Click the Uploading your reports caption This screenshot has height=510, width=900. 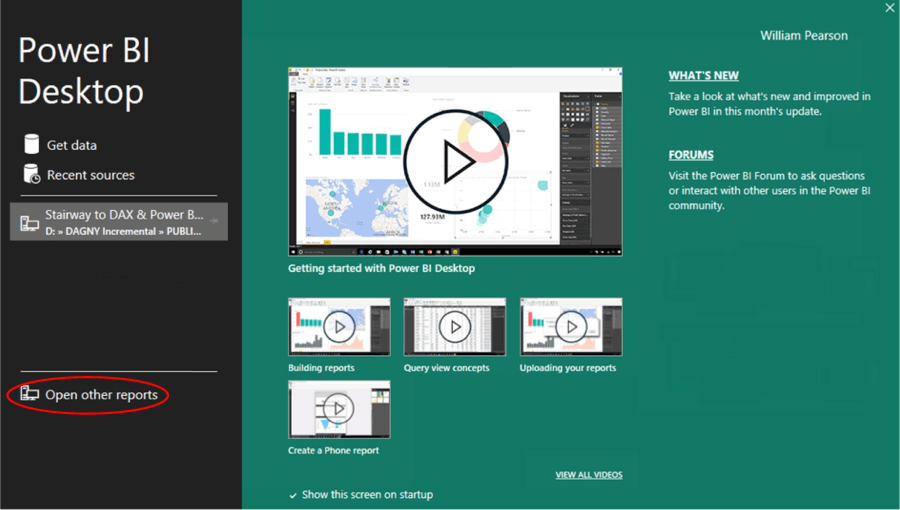tap(568, 368)
